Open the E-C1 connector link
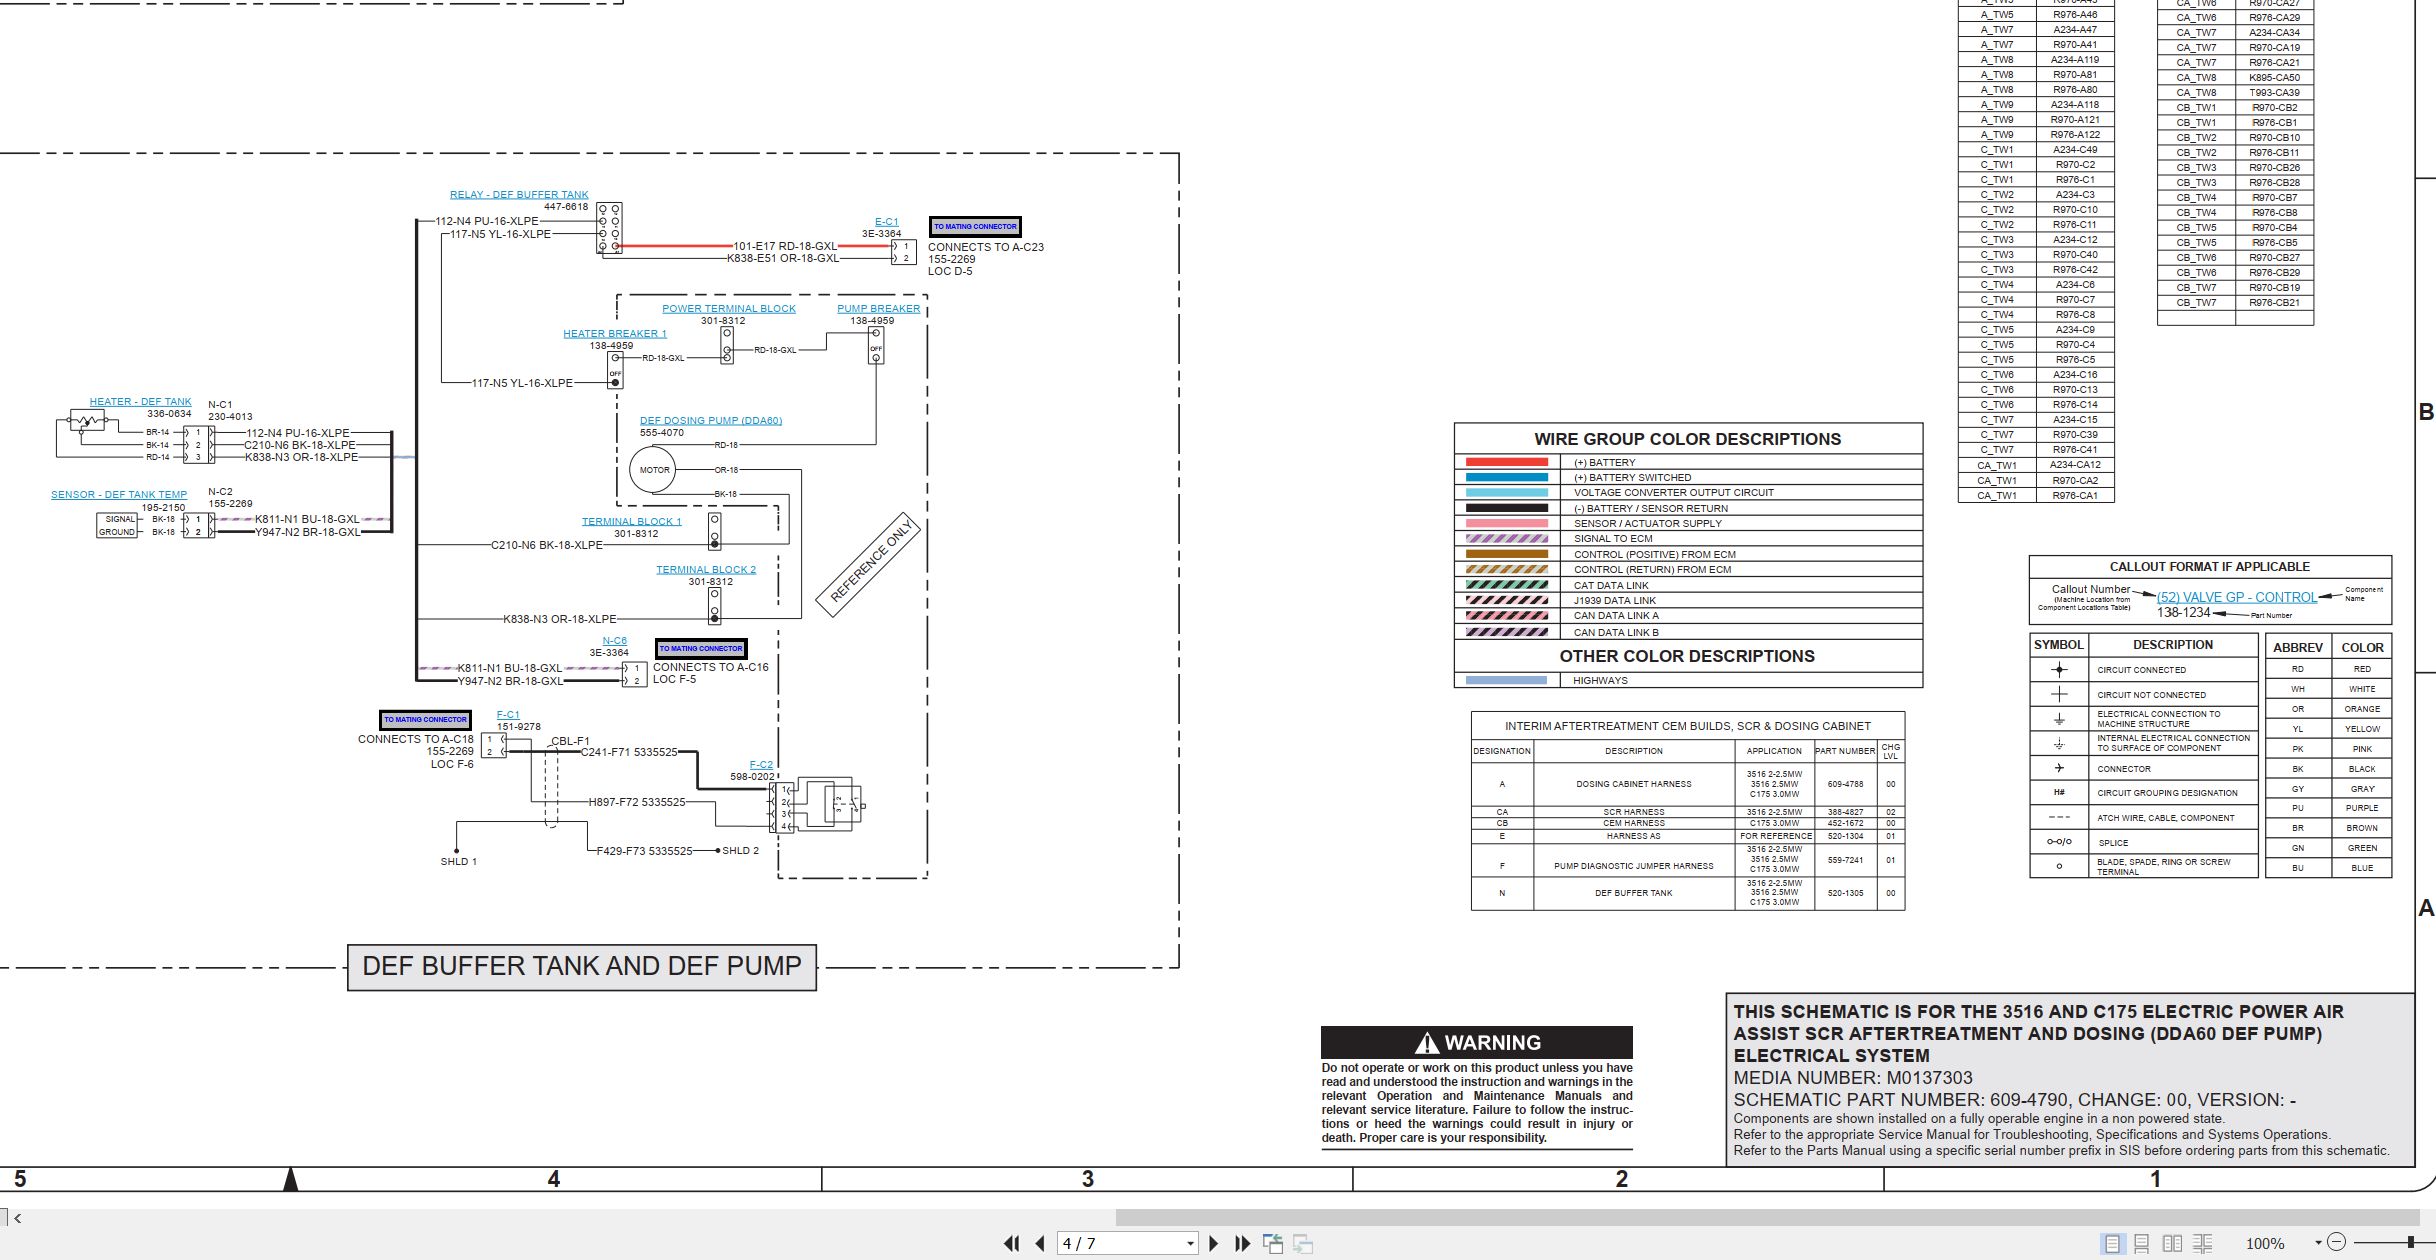 point(886,222)
